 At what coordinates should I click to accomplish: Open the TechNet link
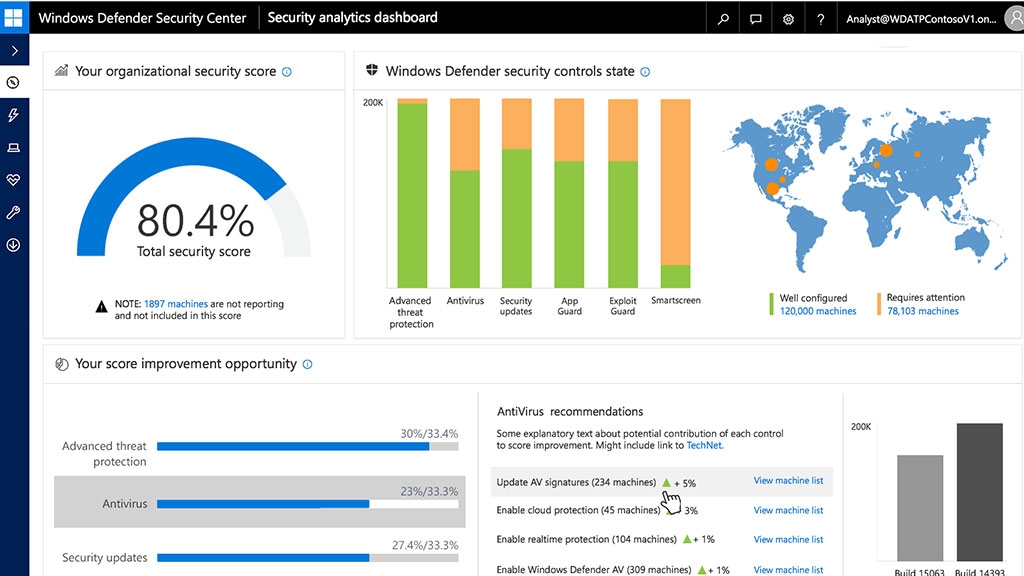[704, 445]
